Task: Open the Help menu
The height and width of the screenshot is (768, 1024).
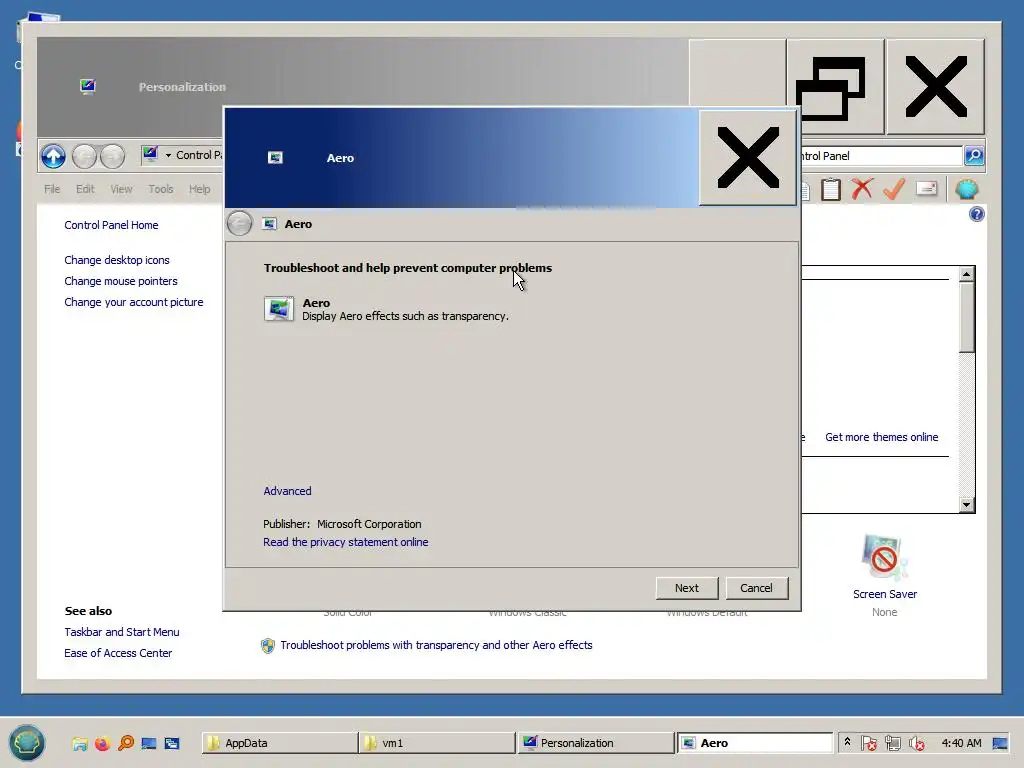Action: [200, 189]
